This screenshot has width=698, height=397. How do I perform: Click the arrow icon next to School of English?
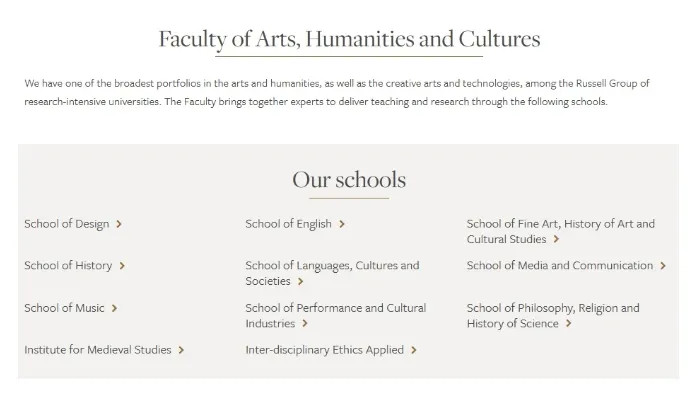point(341,224)
